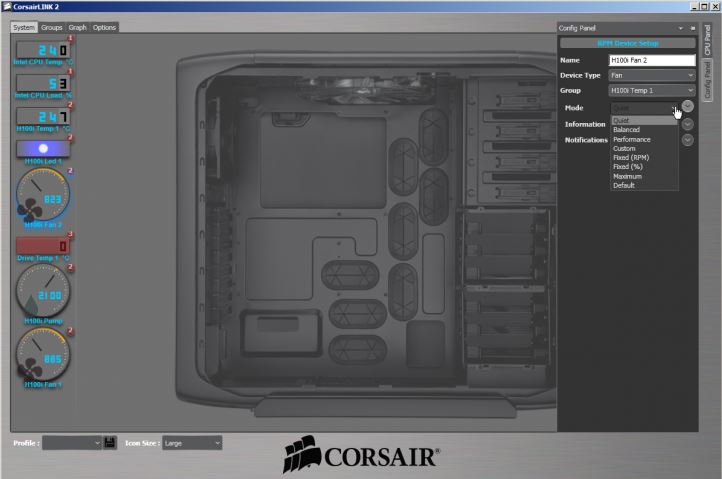The height and width of the screenshot is (479, 722).
Task: Open the Icon Size dropdown
Action: 192,443
